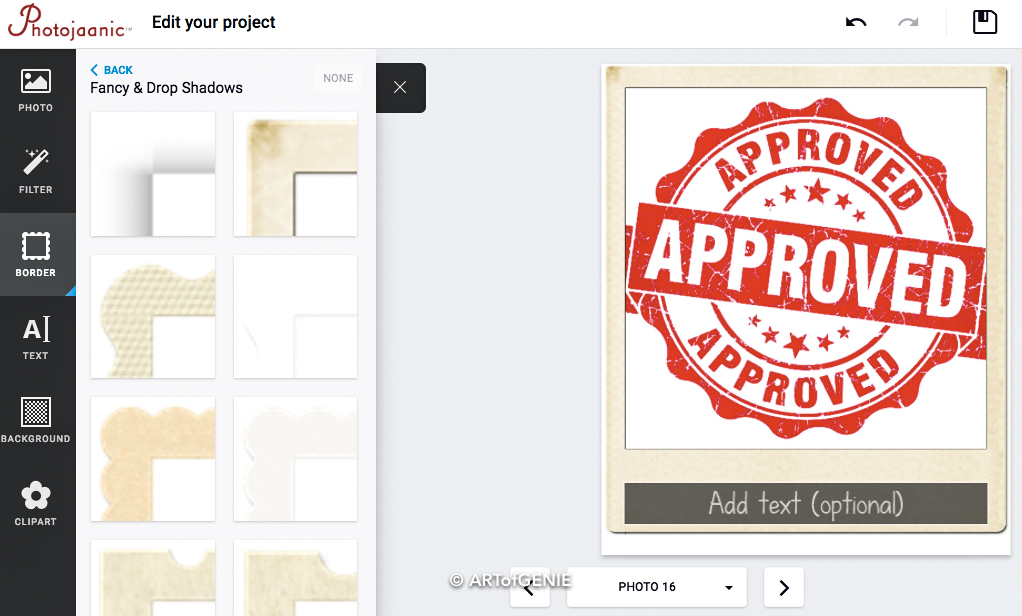Undo the last edit
Image resolution: width=1022 pixels, height=616 pixels.
856,22
